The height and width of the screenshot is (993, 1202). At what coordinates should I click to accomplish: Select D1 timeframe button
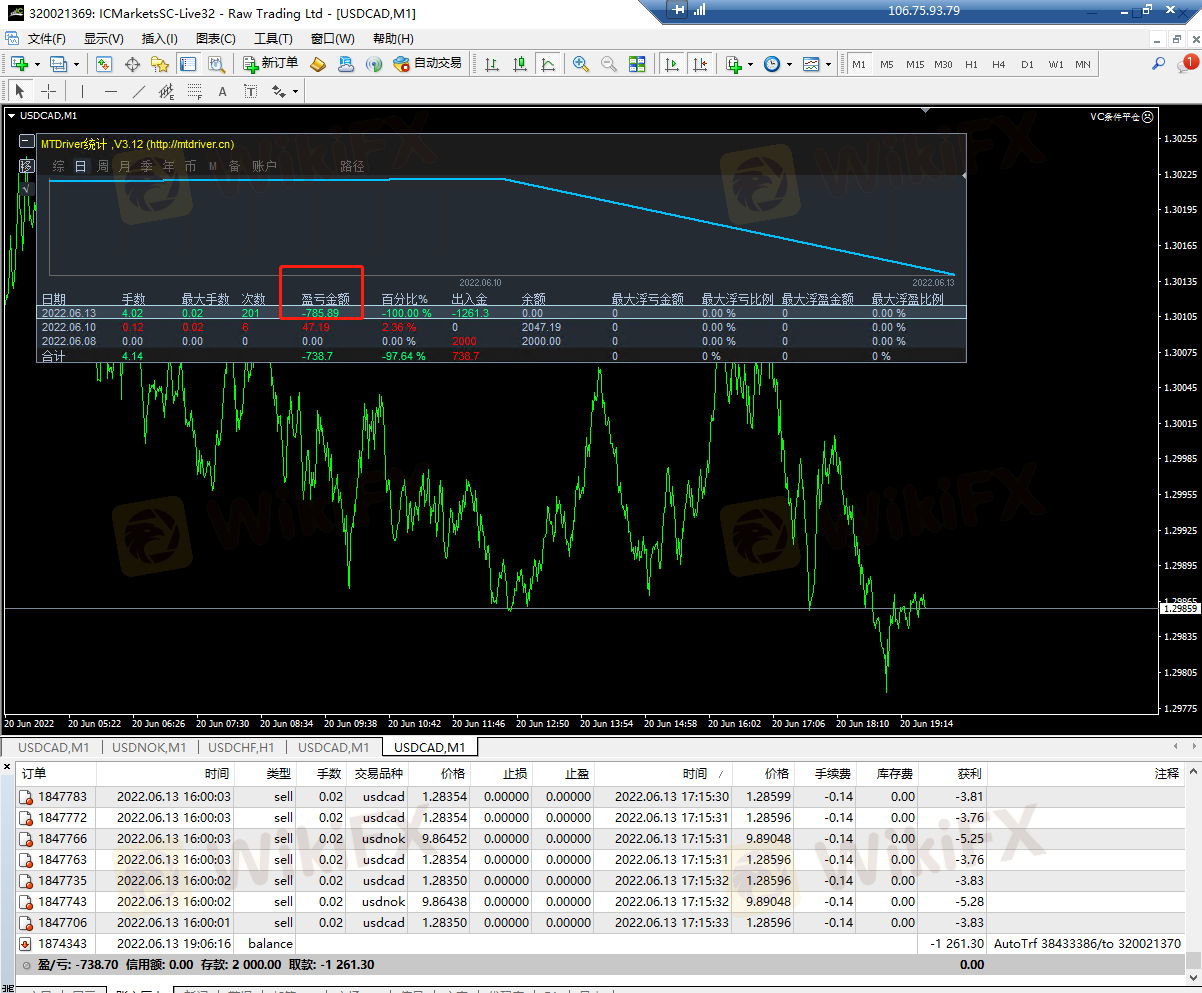[1027, 64]
